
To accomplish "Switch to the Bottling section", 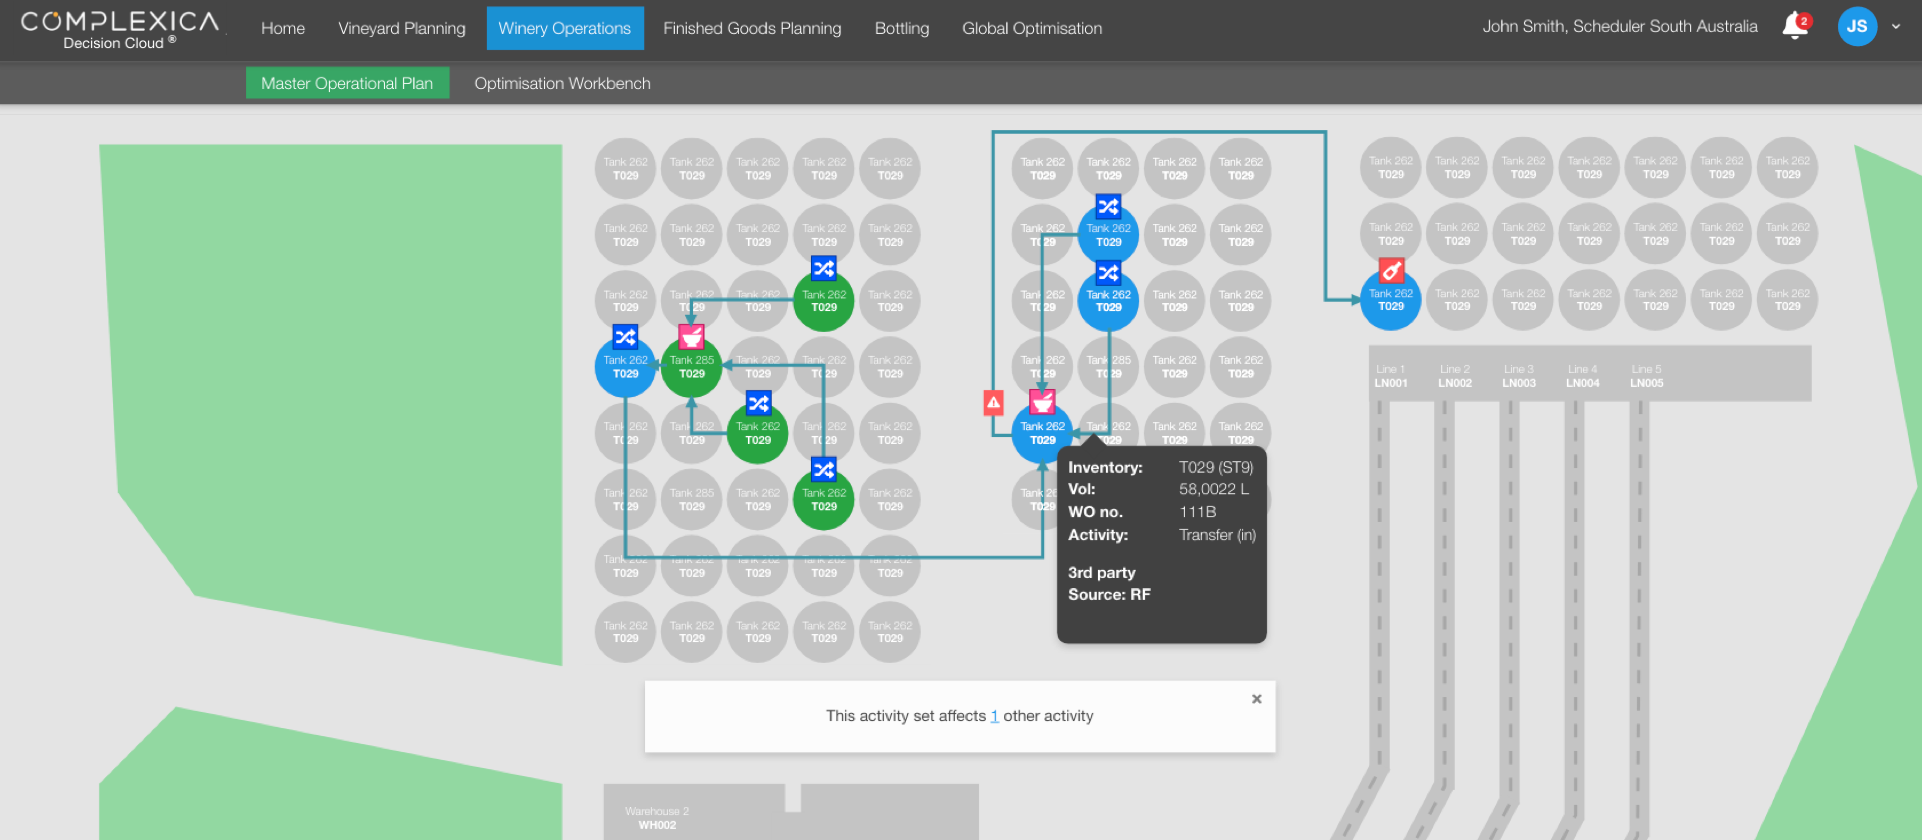I will [902, 28].
